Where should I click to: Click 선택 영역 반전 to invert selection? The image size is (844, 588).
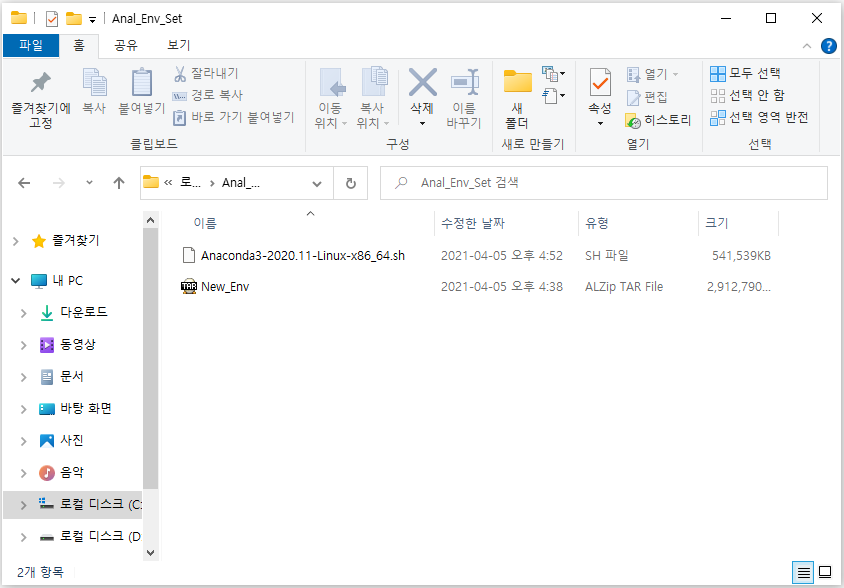coord(759,118)
